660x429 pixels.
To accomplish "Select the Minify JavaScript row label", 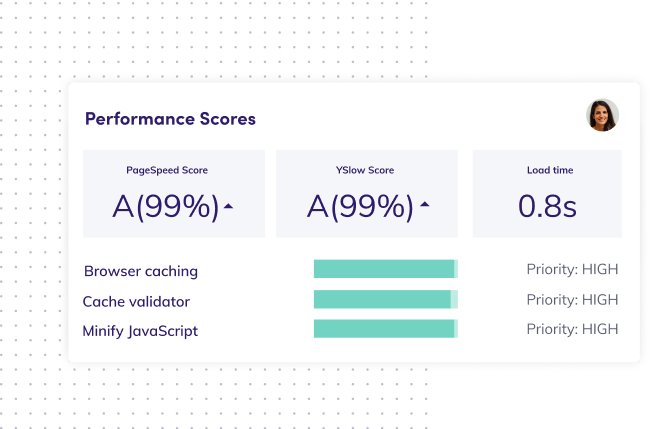I will click(140, 331).
